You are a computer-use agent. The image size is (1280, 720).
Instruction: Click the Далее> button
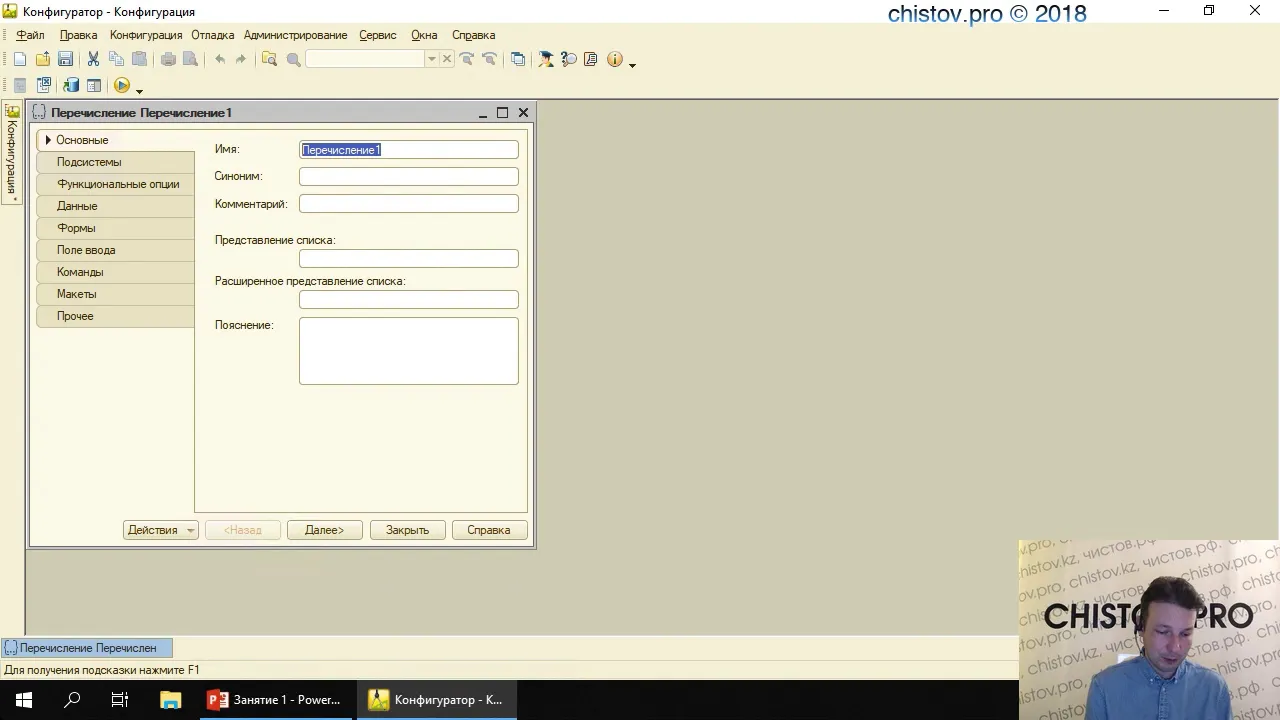(324, 530)
